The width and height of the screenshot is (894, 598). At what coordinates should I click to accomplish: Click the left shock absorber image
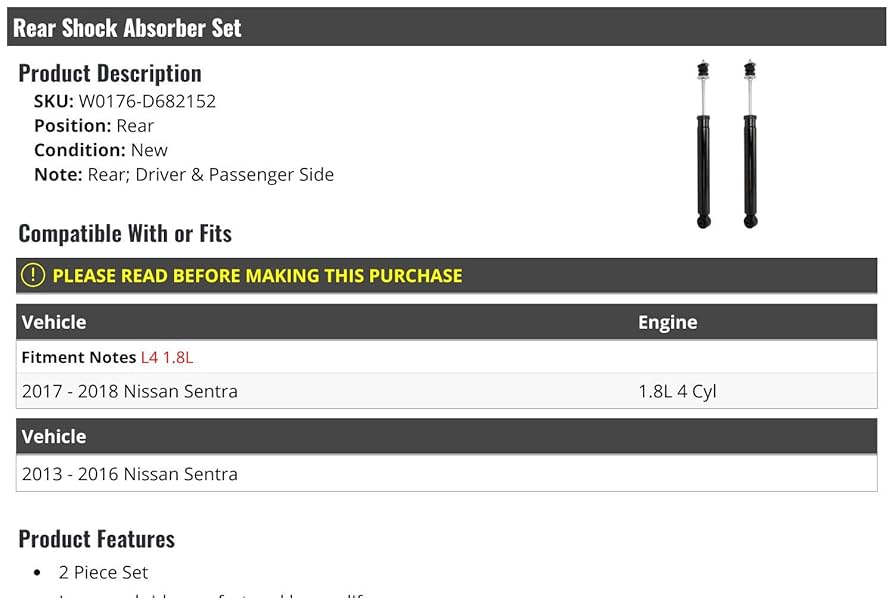click(x=704, y=145)
